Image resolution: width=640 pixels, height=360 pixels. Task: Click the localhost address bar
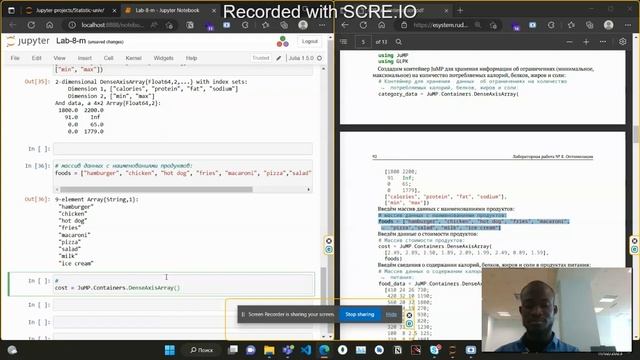click(x=112, y=25)
